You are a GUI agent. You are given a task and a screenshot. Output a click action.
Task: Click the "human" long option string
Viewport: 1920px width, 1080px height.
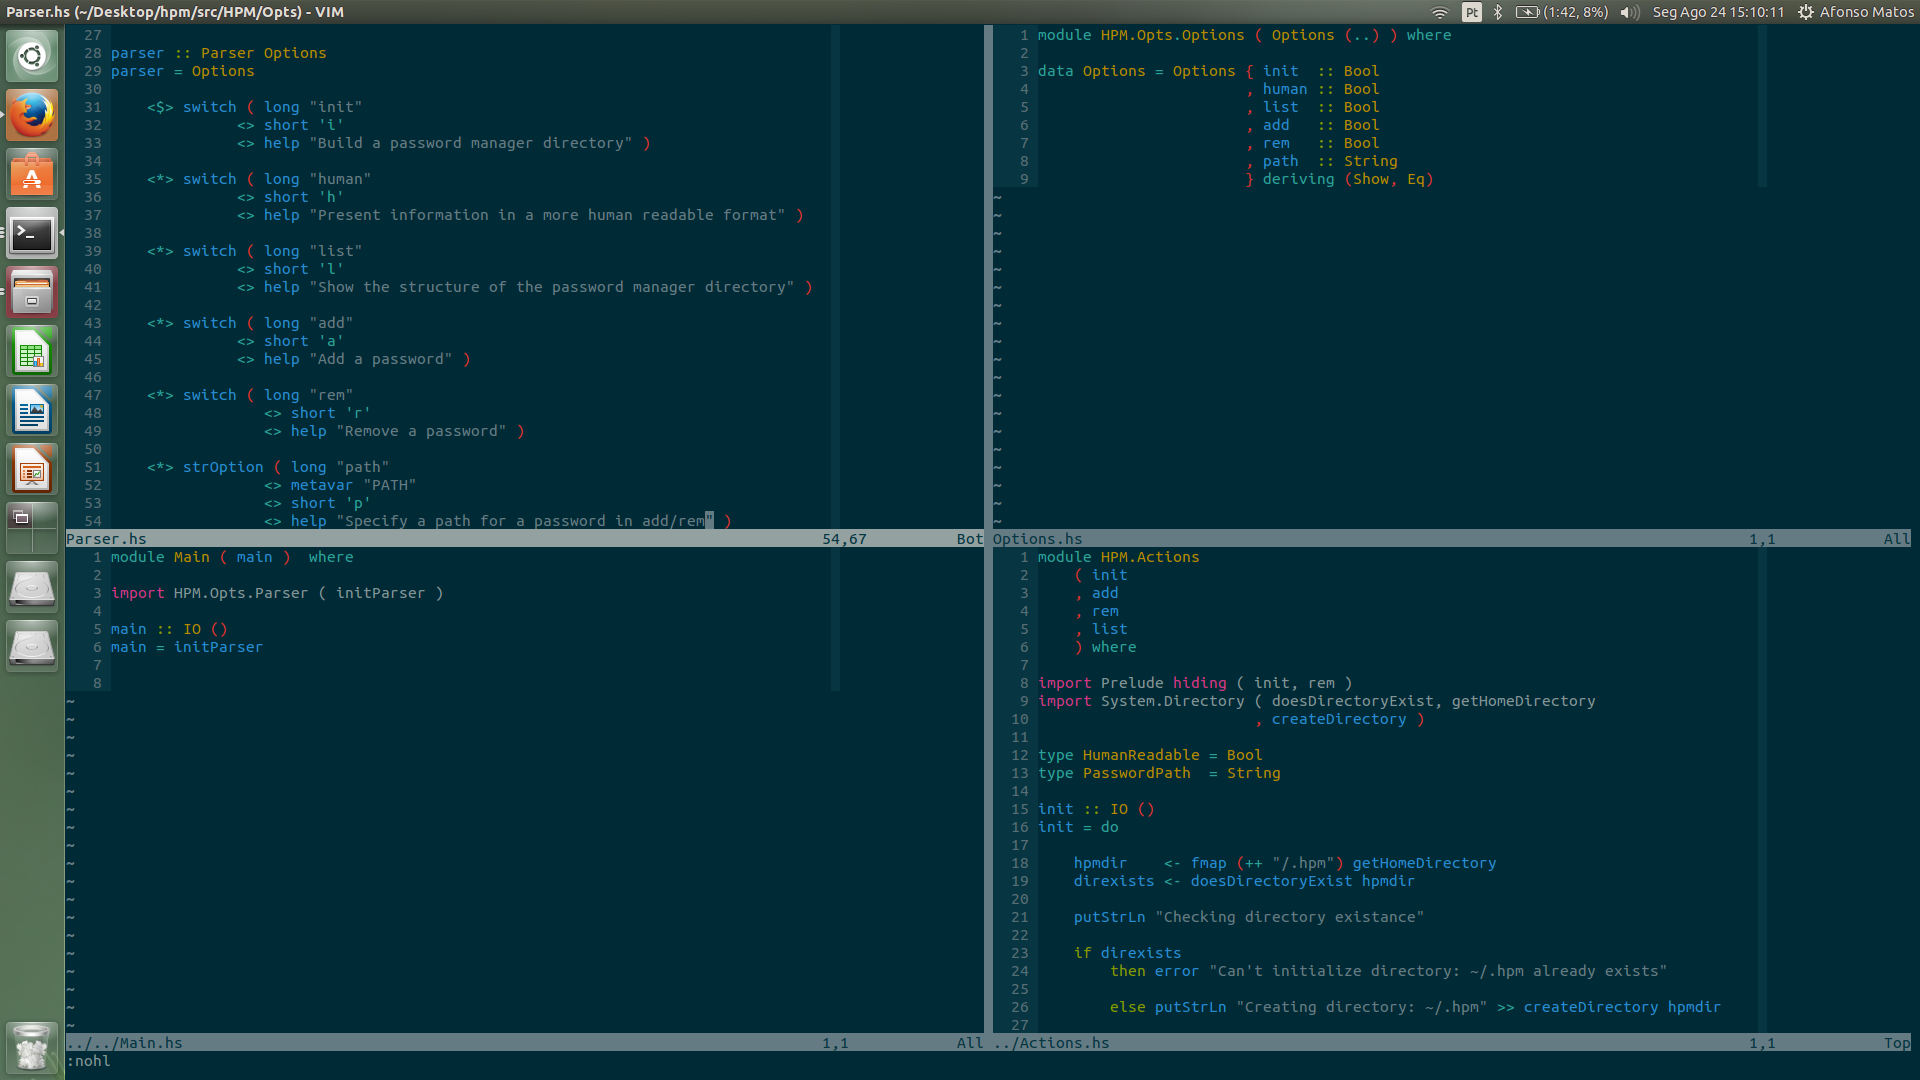tap(340, 179)
